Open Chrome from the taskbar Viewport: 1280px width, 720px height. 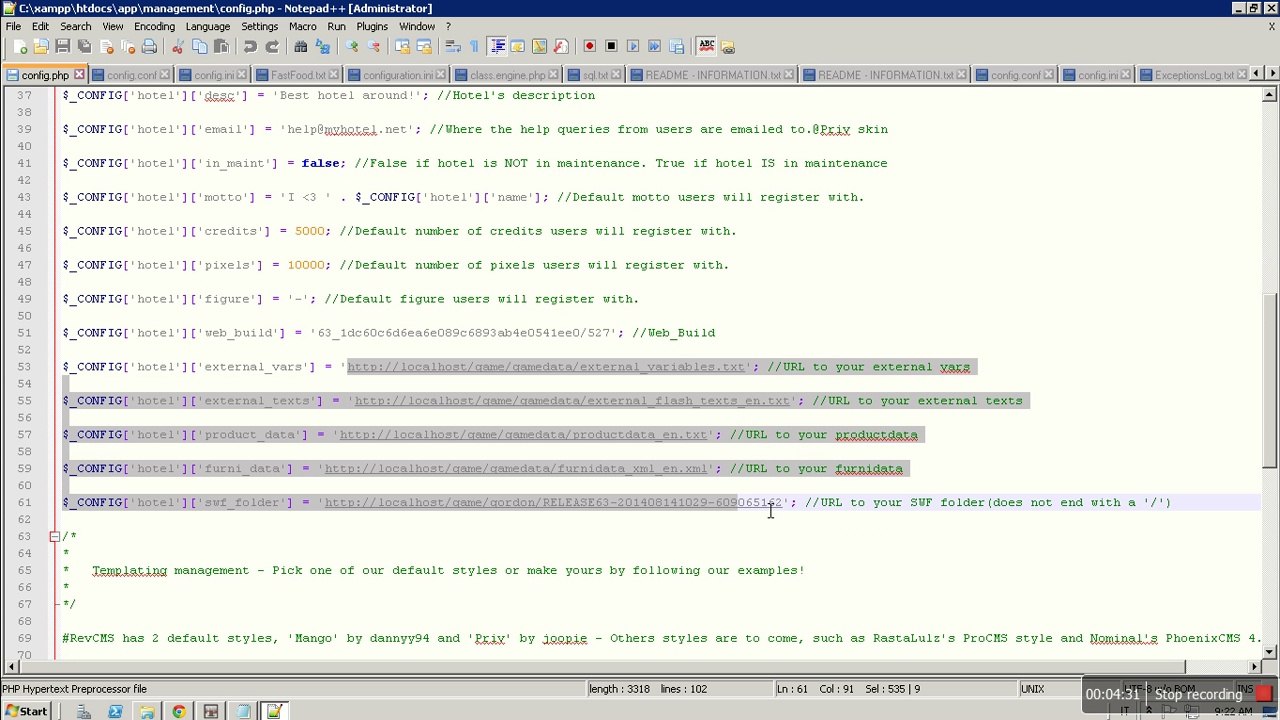179,711
